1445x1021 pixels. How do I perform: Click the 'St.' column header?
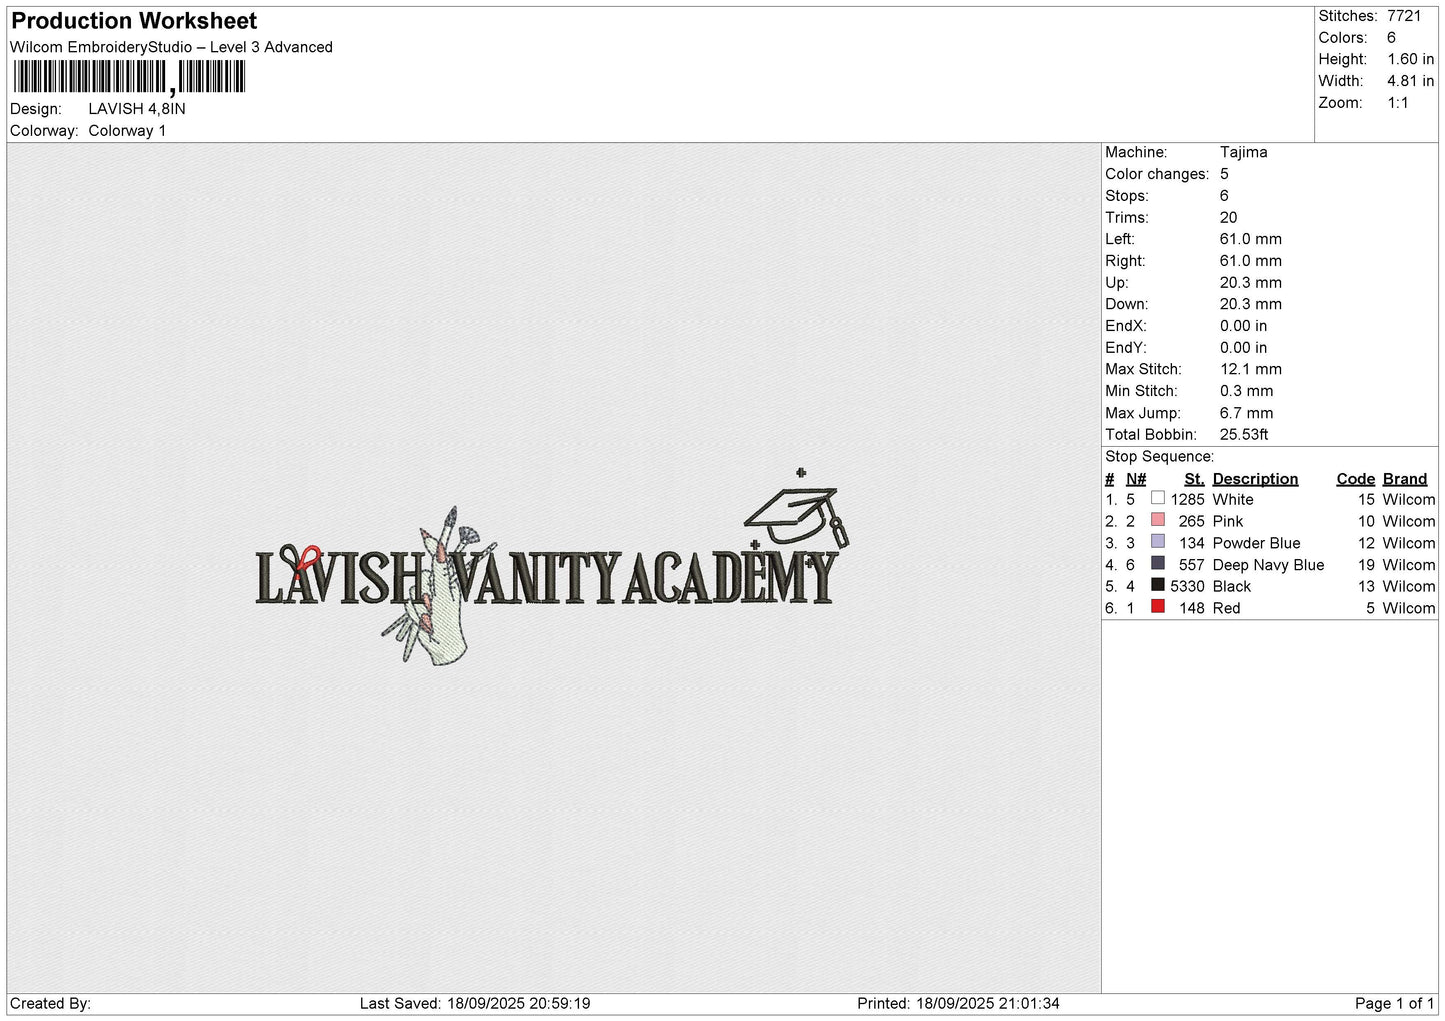[x=1194, y=479]
